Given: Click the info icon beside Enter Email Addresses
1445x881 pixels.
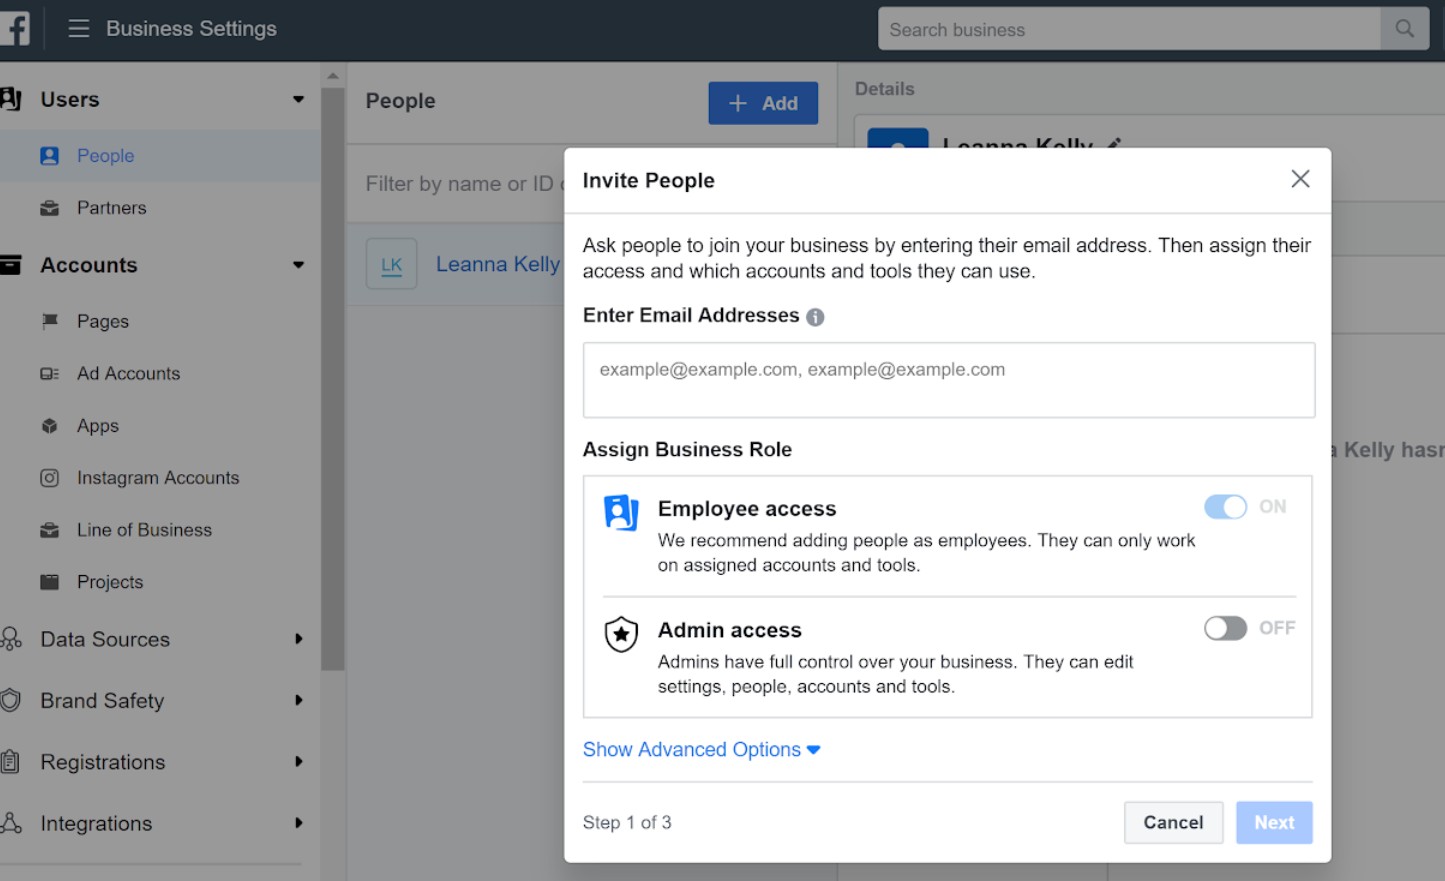Looking at the screenshot, I should tap(815, 317).
